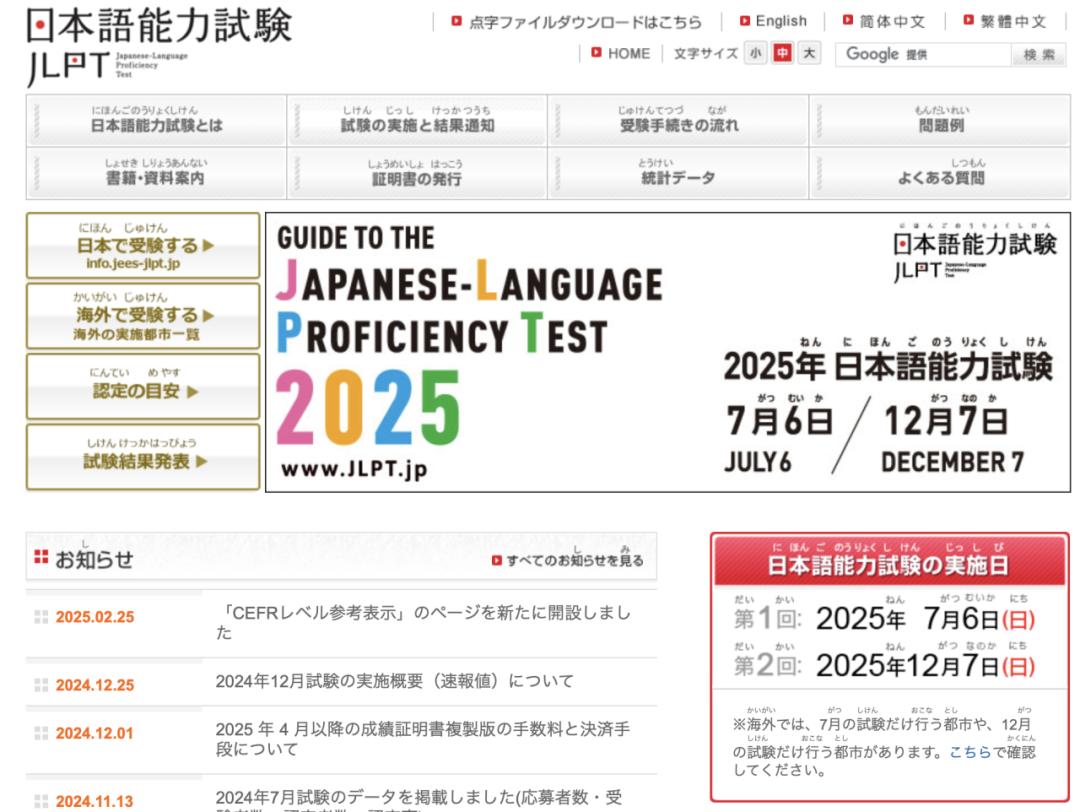Switch to 简体中文 language
The width and height of the screenshot is (1080, 812).
[891, 21]
